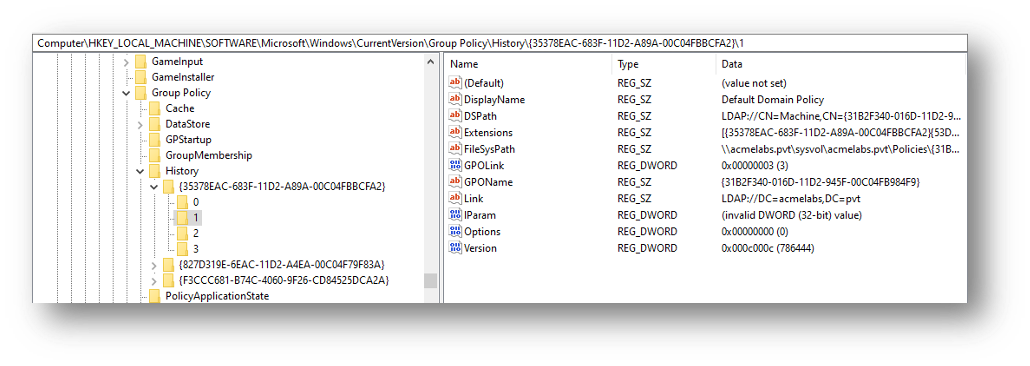Select the DisplayName string value icon
Screen dimensions: 1030x366
pos(455,99)
